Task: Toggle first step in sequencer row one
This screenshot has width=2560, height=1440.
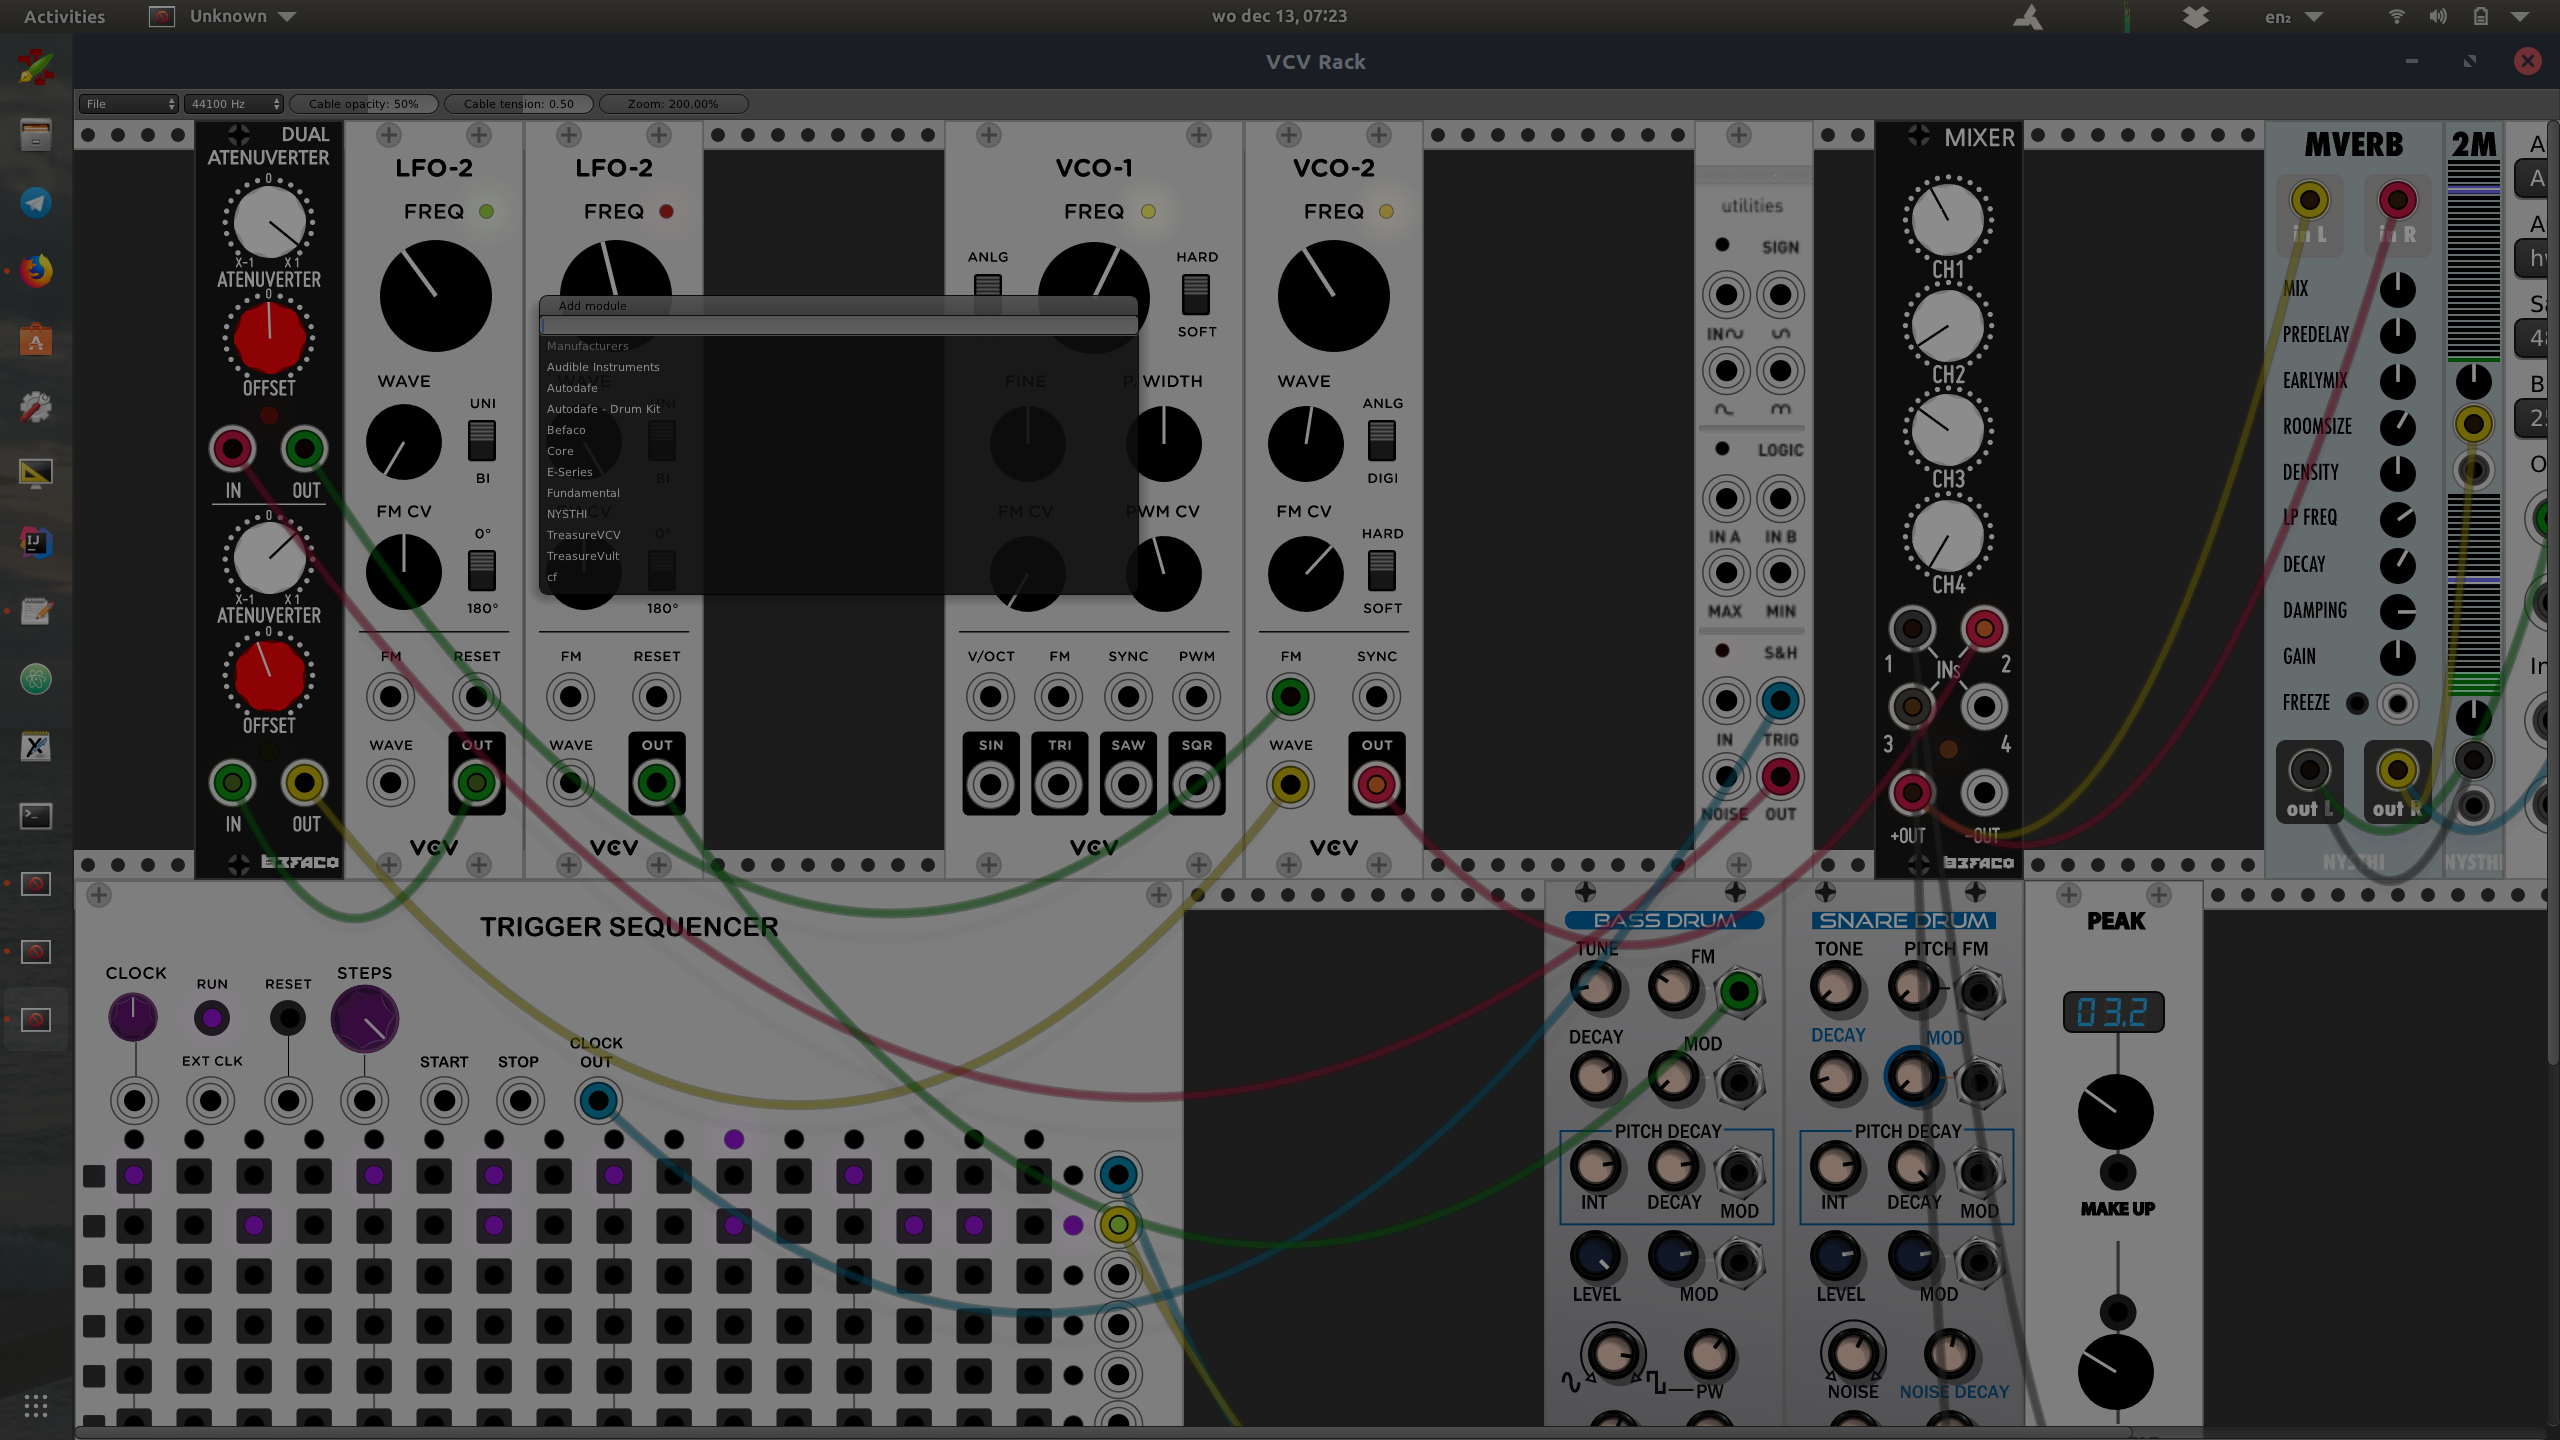Action: point(133,1176)
